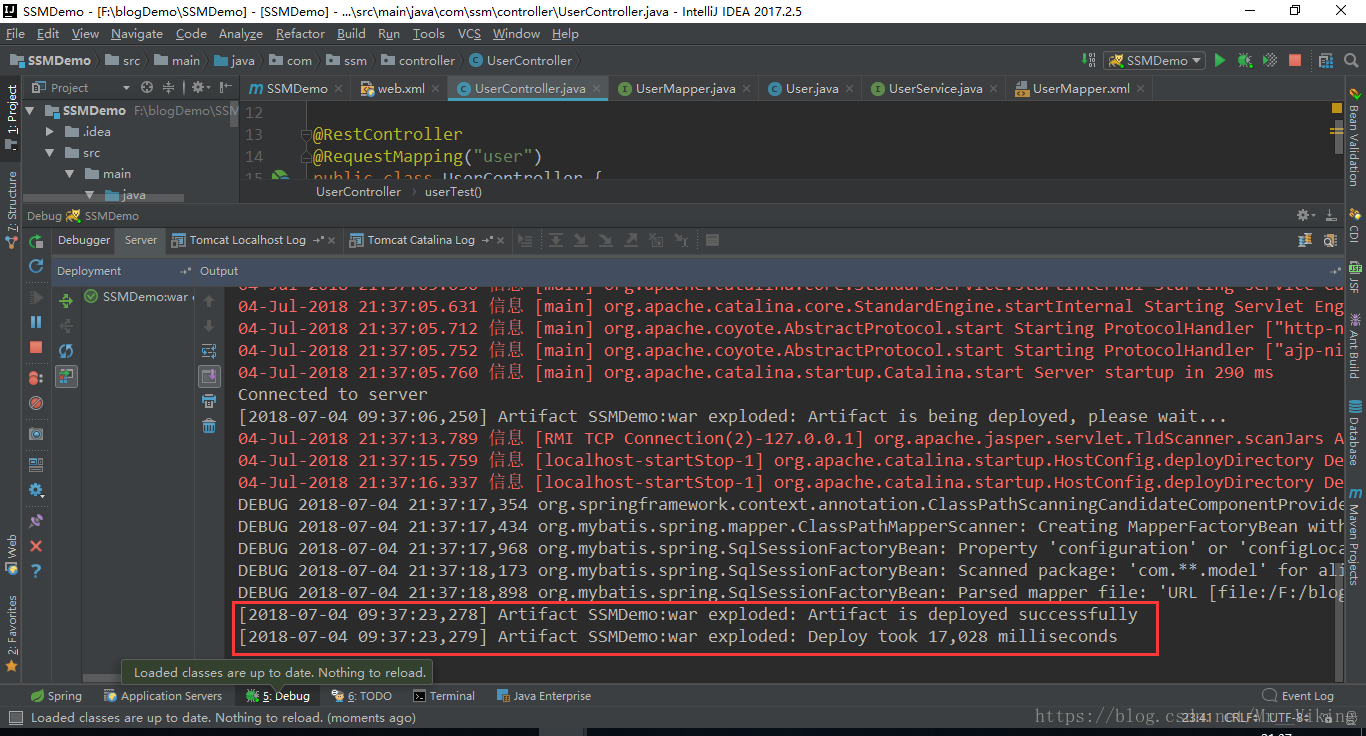Image resolution: width=1366 pixels, height=736 pixels.
Task: Open Project Structure icon in top toolbar
Action: [x=1328, y=60]
